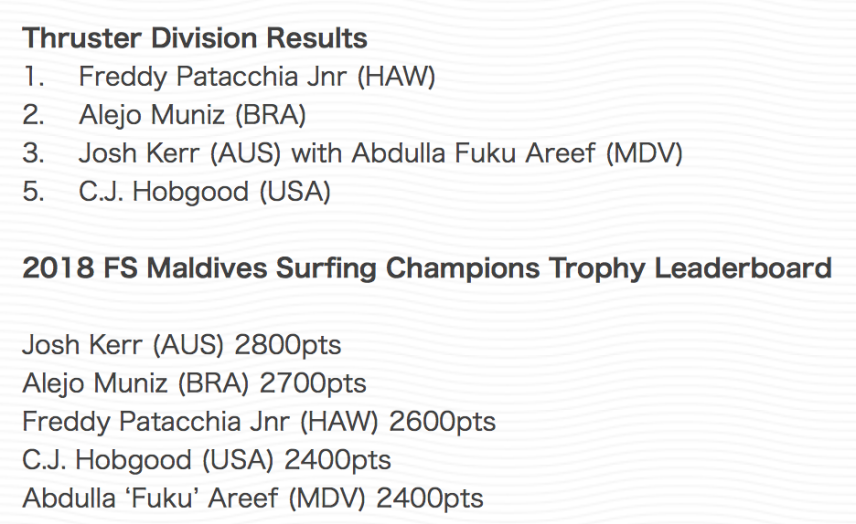The image size is (856, 524).
Task: Select Freddy Patacchia Jnr first-place result
Action: pyautogui.click(x=257, y=76)
